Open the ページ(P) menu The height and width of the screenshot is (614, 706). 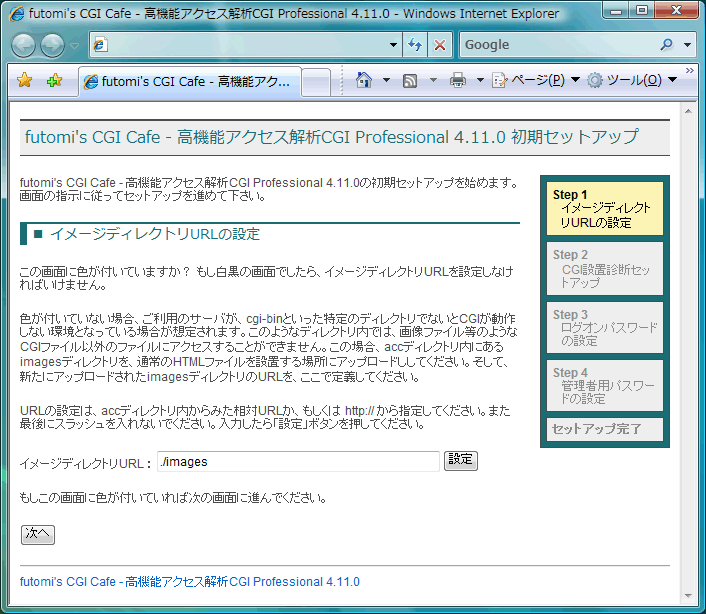[536, 80]
